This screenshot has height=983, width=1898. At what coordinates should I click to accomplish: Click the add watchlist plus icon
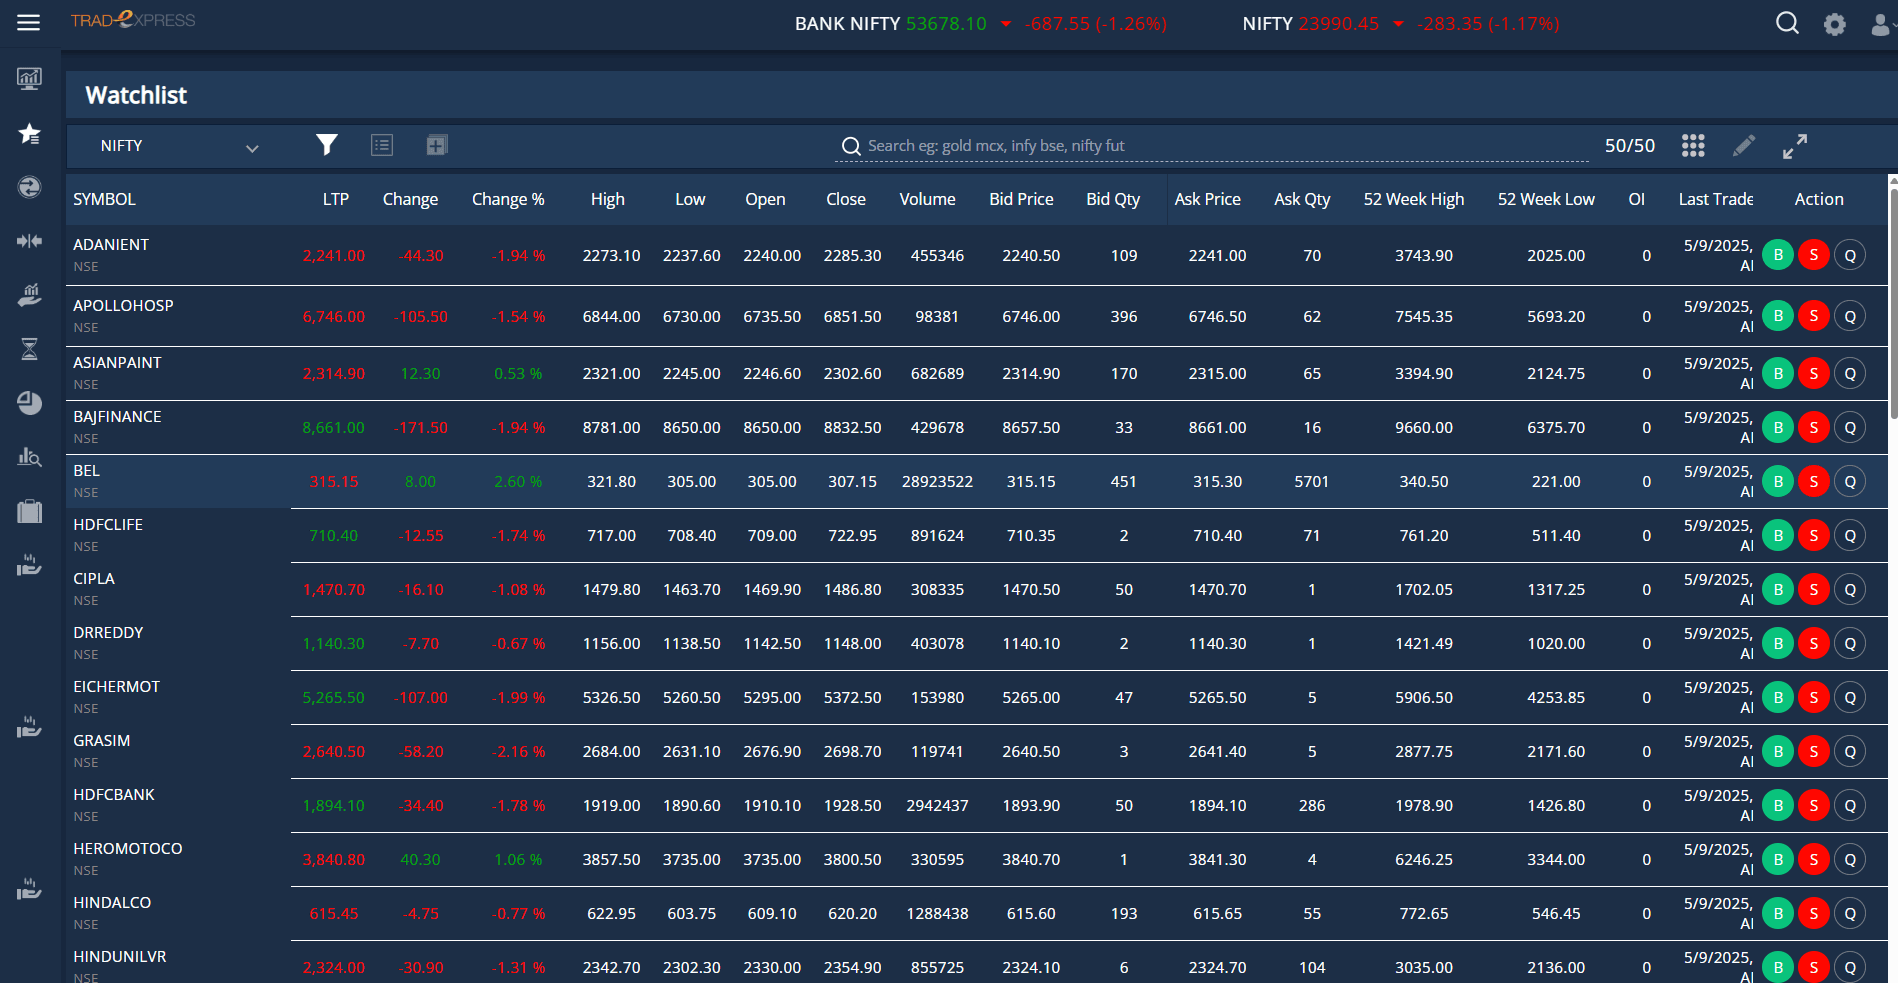point(436,145)
